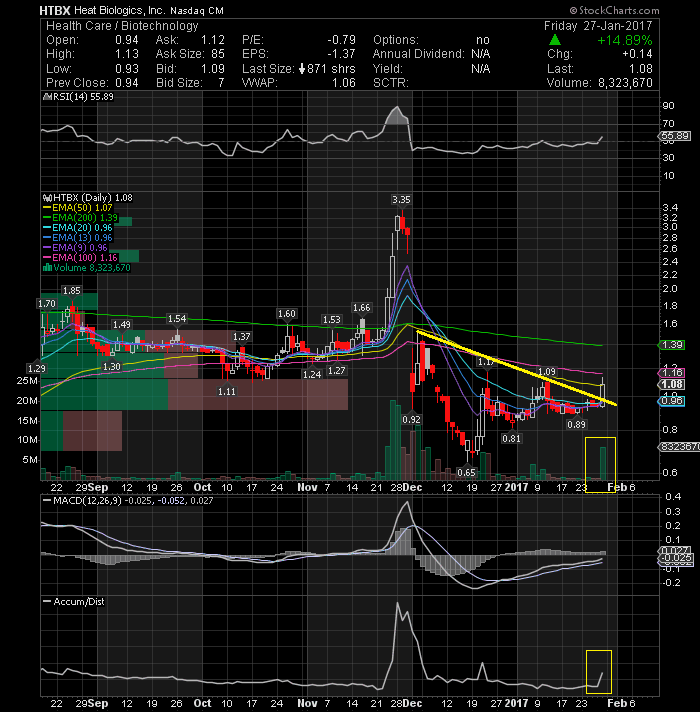Click the Low value 0.93
700x712 pixels.
tap(127, 69)
